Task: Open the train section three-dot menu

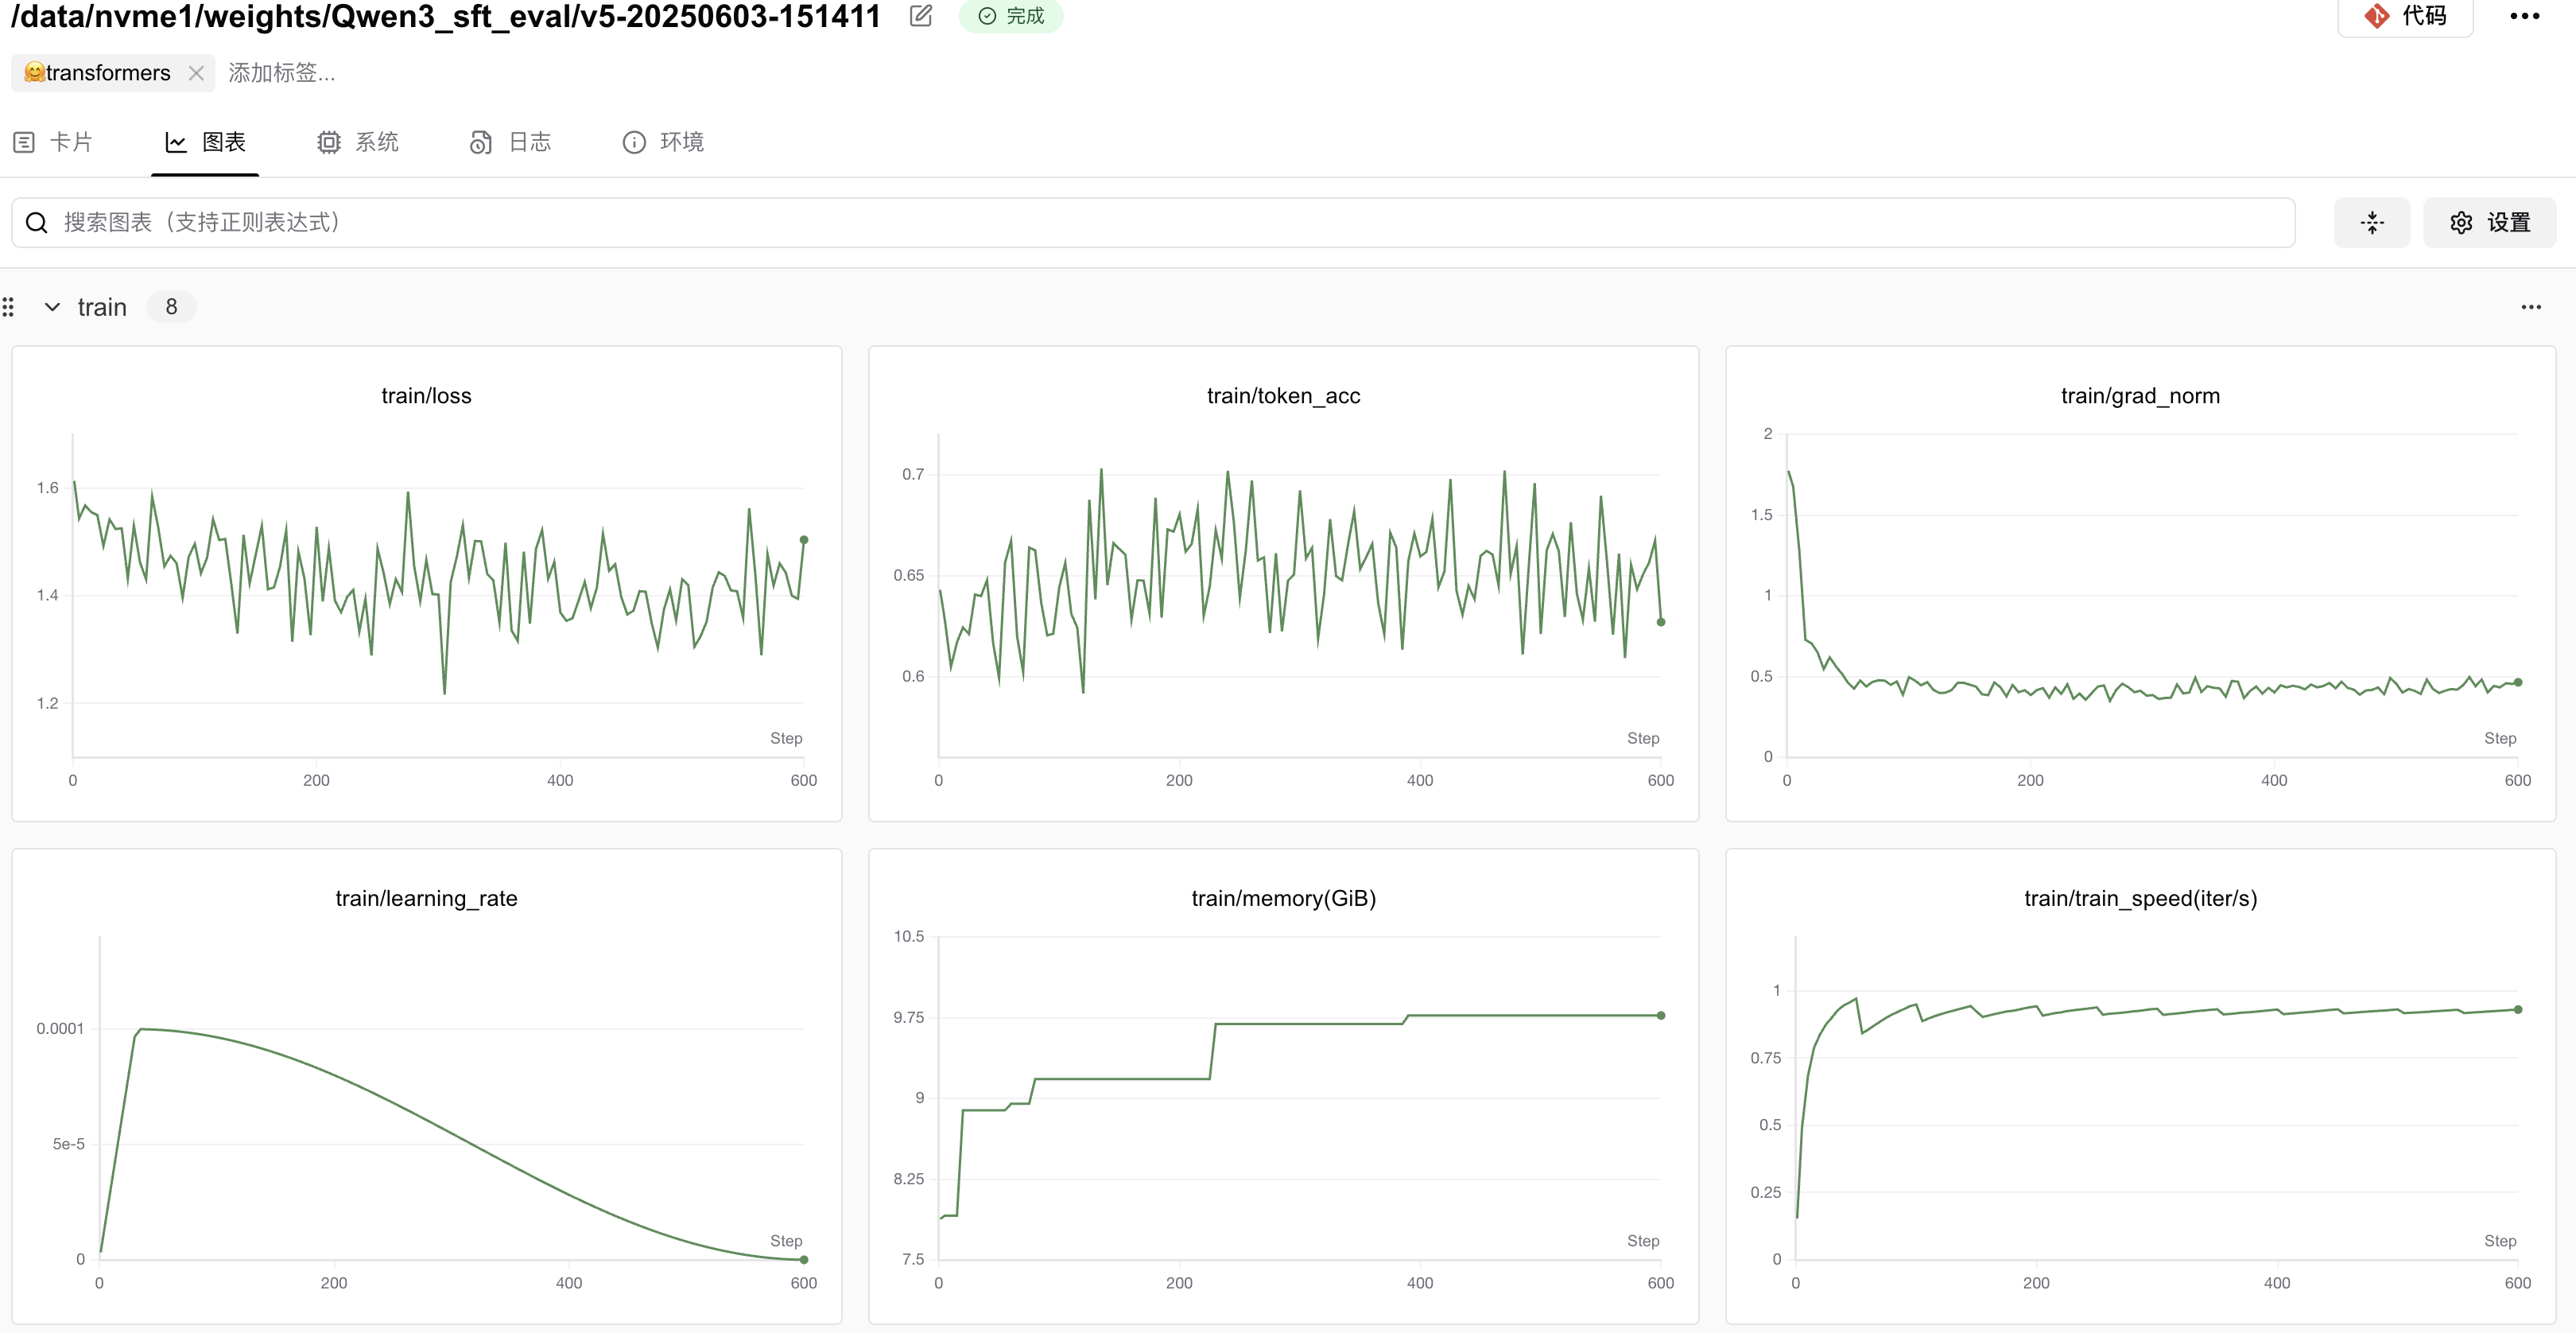Action: [x=2530, y=307]
